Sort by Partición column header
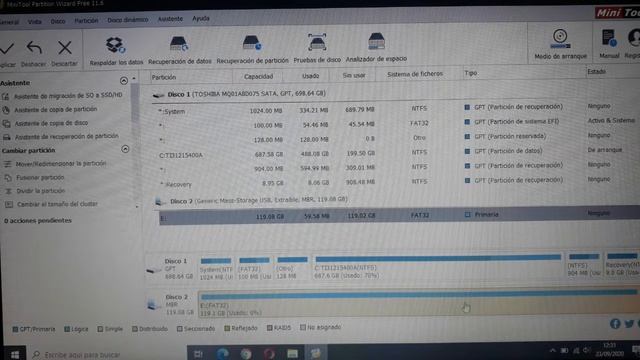This screenshot has height=360, width=640. point(164,77)
